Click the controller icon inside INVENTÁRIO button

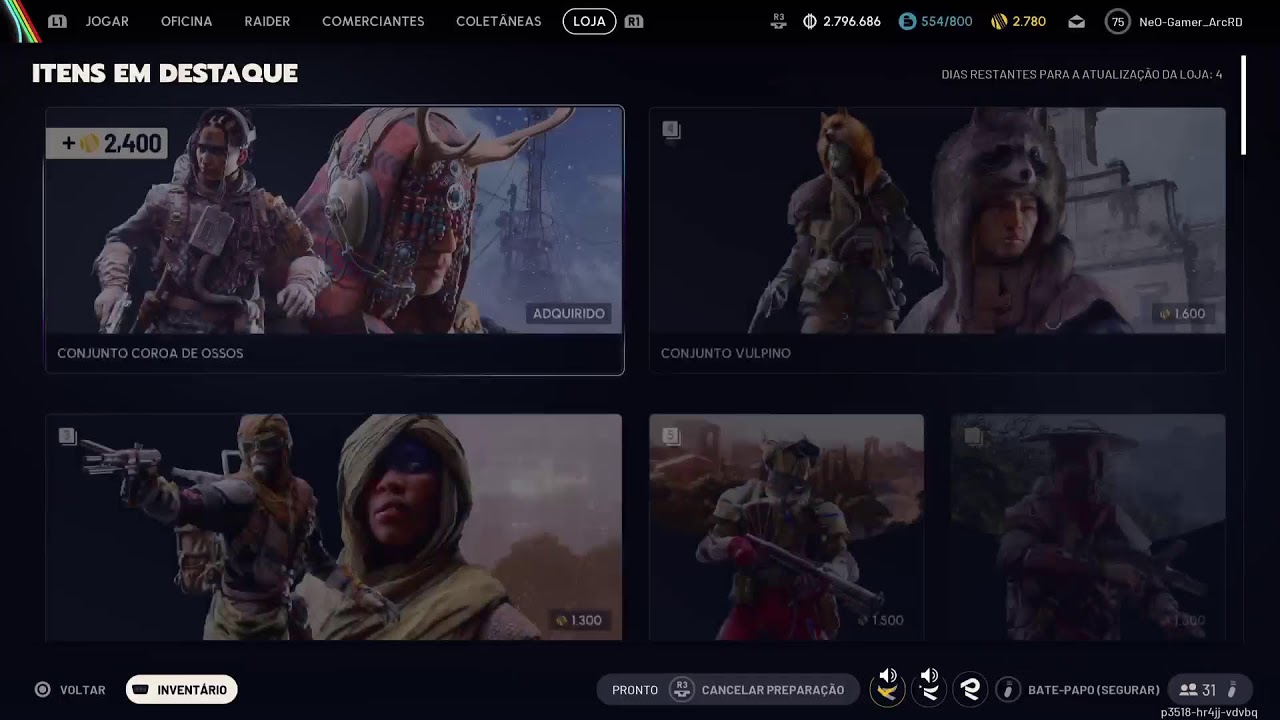click(141, 690)
